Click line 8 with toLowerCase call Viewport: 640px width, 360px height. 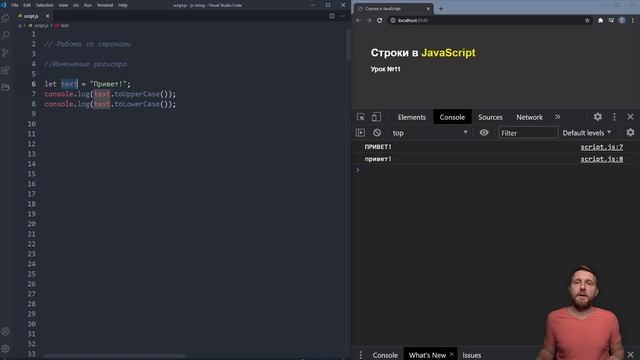point(110,104)
